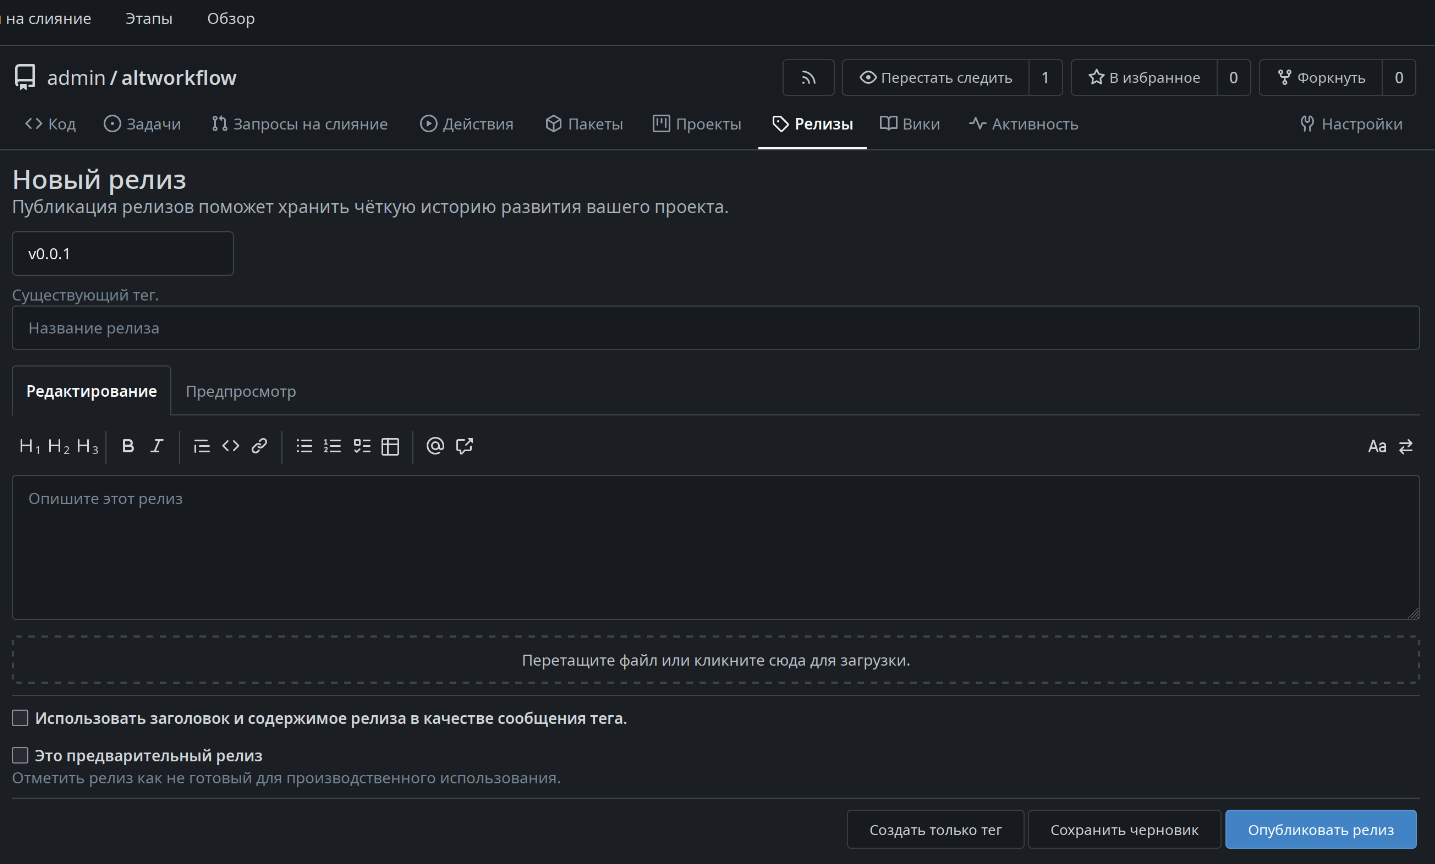Open the Задачи tab
Image resolution: width=1435 pixels, height=864 pixels.
coord(143,124)
